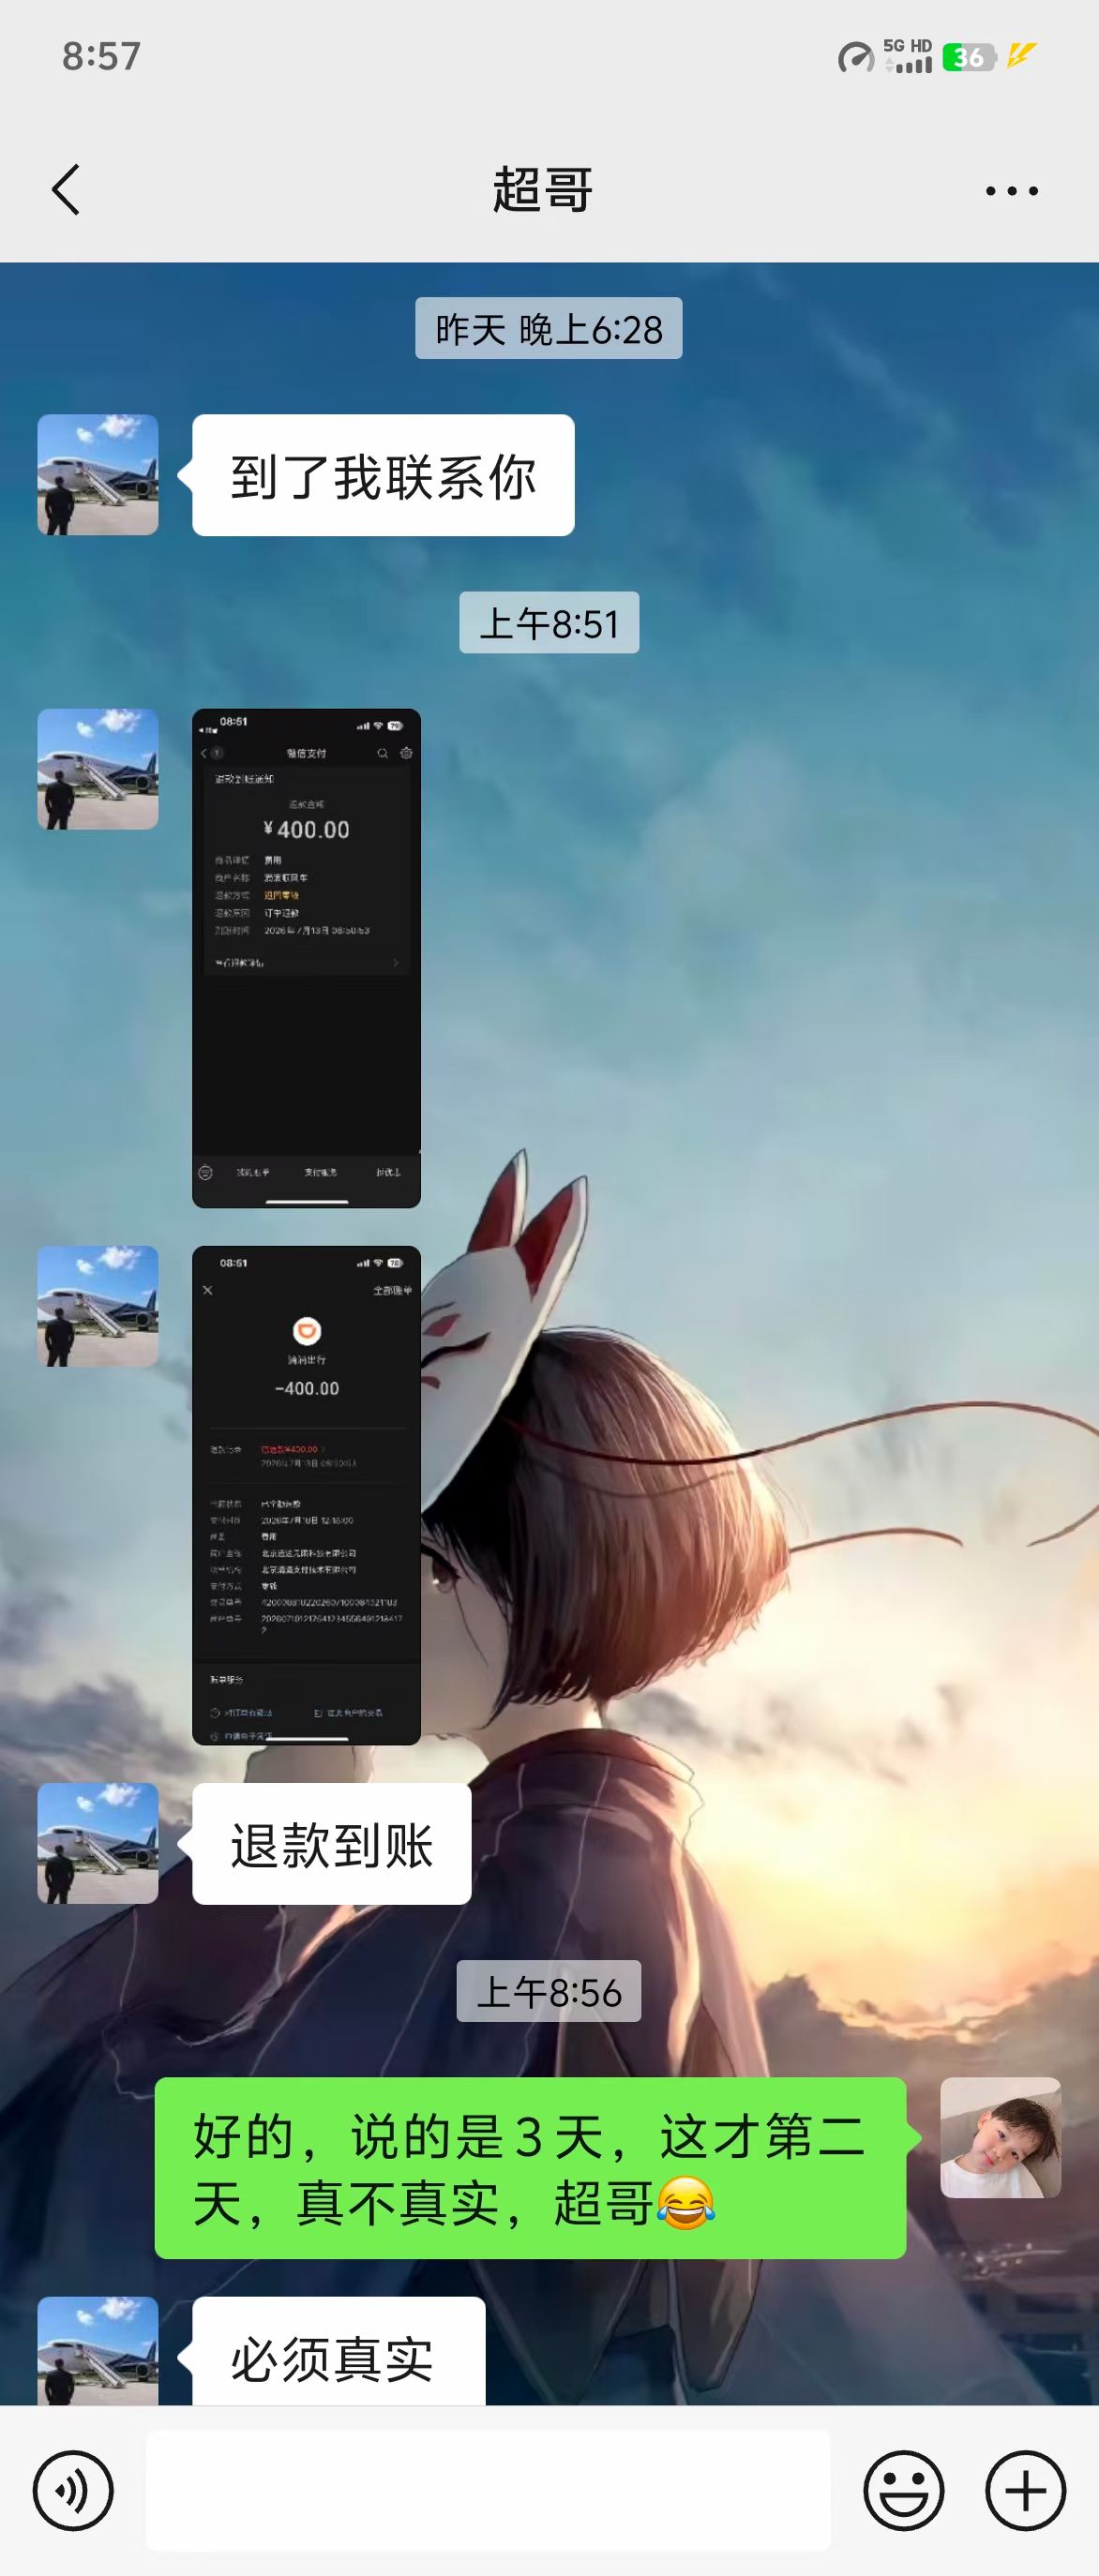Tap 超哥's avatar beside "到了我联系你"

coord(98,474)
